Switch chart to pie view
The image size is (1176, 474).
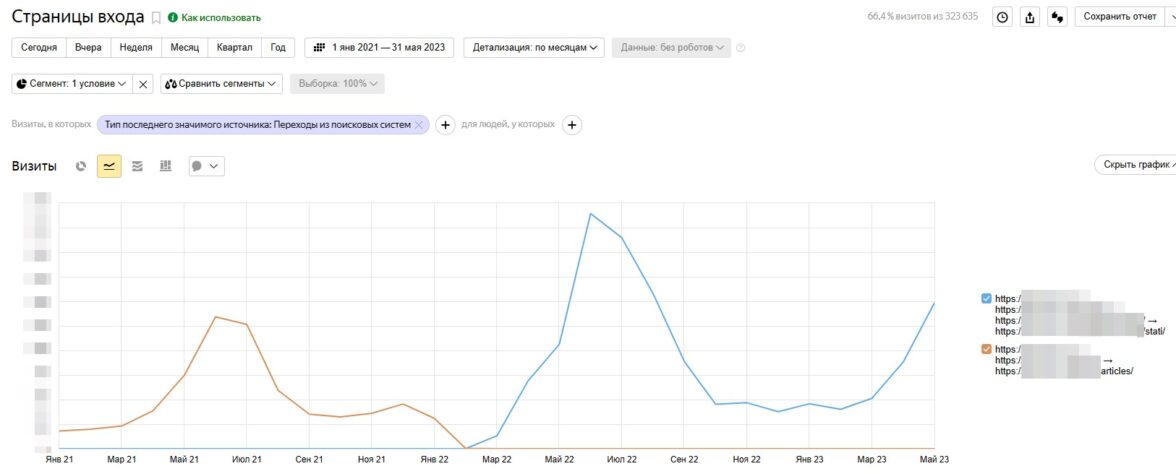[x=81, y=166]
